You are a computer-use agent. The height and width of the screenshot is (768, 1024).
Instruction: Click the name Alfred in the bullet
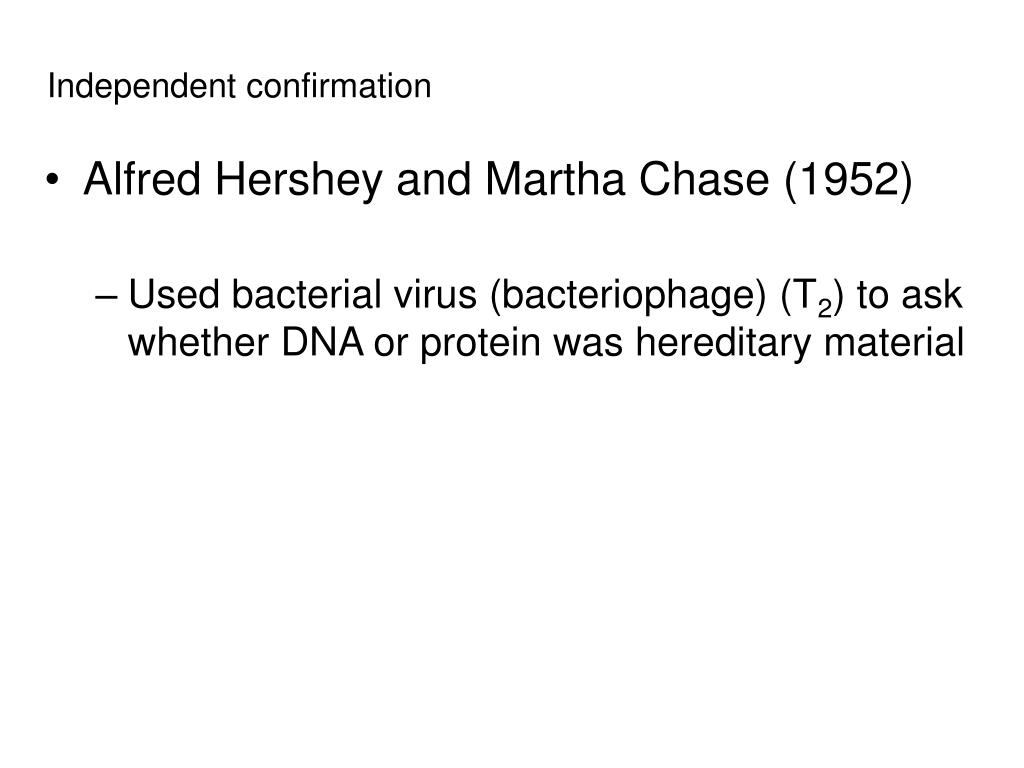point(142,179)
